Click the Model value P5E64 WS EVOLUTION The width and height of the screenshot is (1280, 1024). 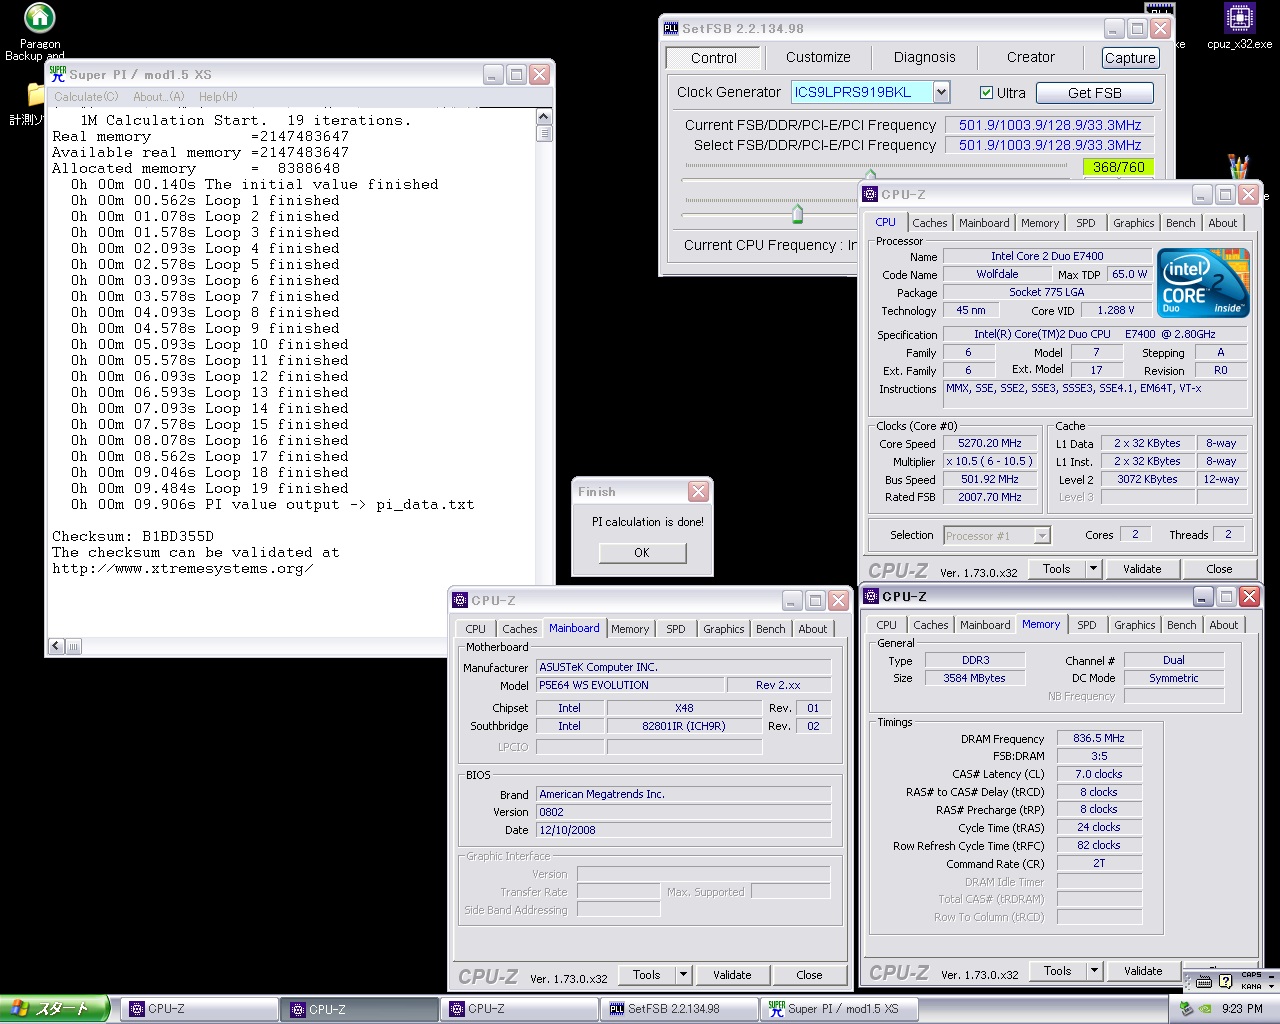tap(630, 685)
